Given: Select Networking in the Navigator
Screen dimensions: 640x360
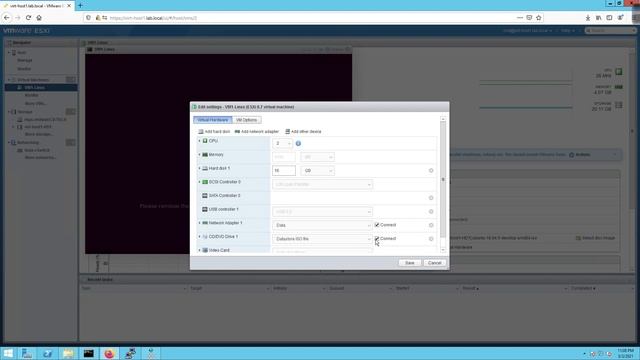Looking at the screenshot, I should (x=27, y=142).
